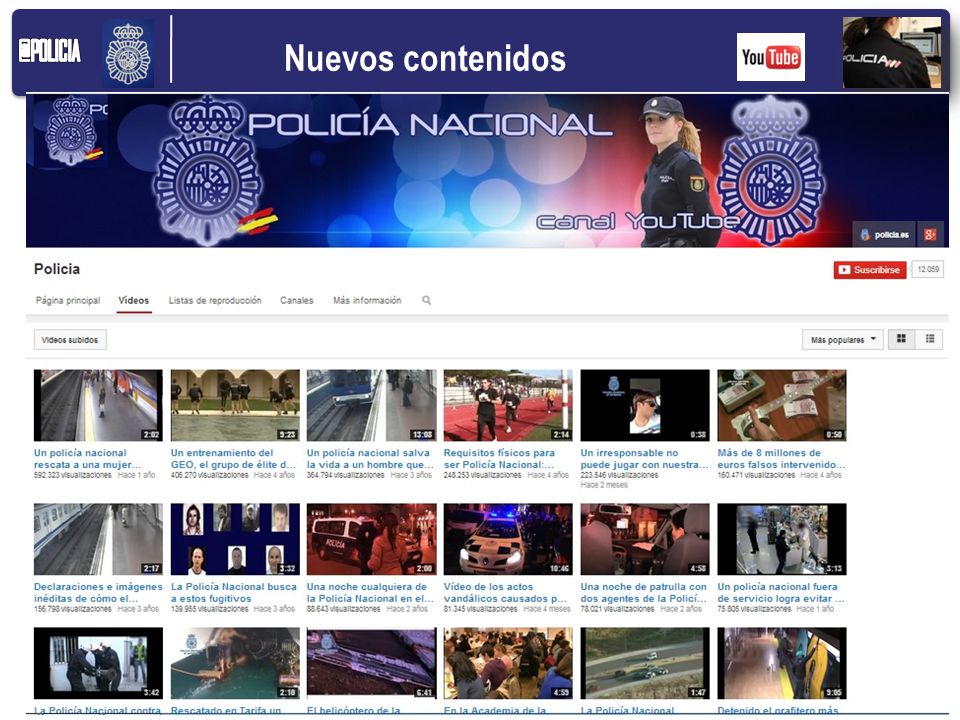Open 'Una noche cualquiera de la Policía Nacional' title

point(370,593)
